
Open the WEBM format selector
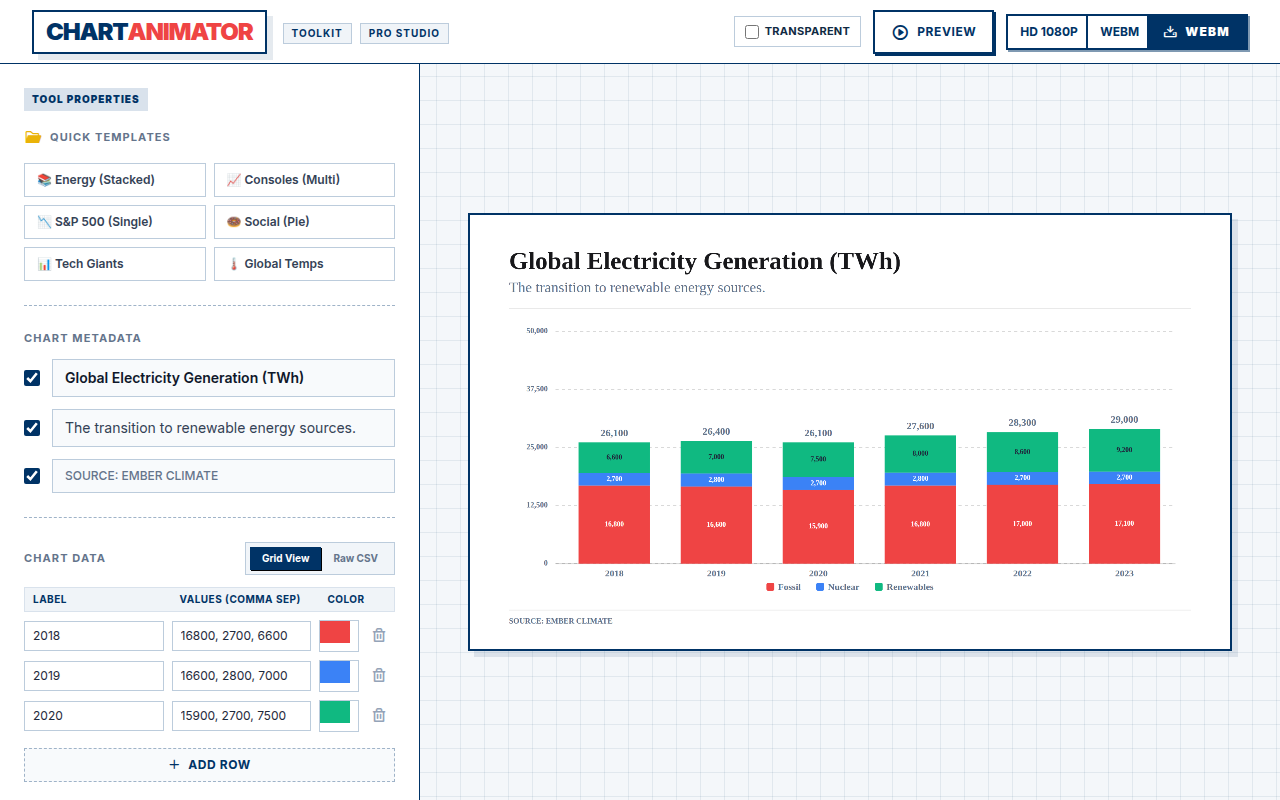click(x=1119, y=32)
